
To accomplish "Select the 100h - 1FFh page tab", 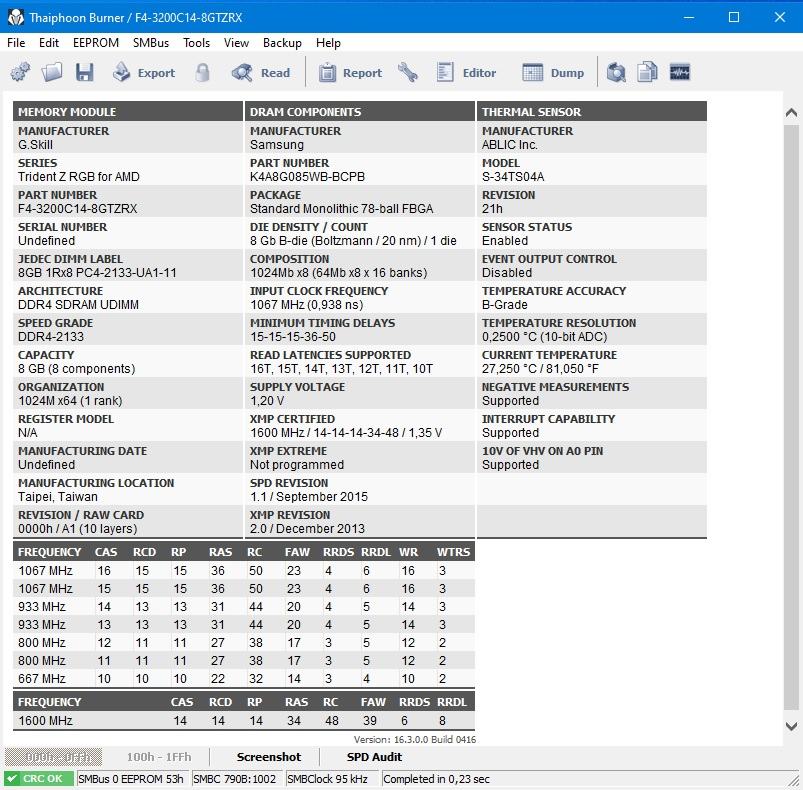I will click(159, 757).
